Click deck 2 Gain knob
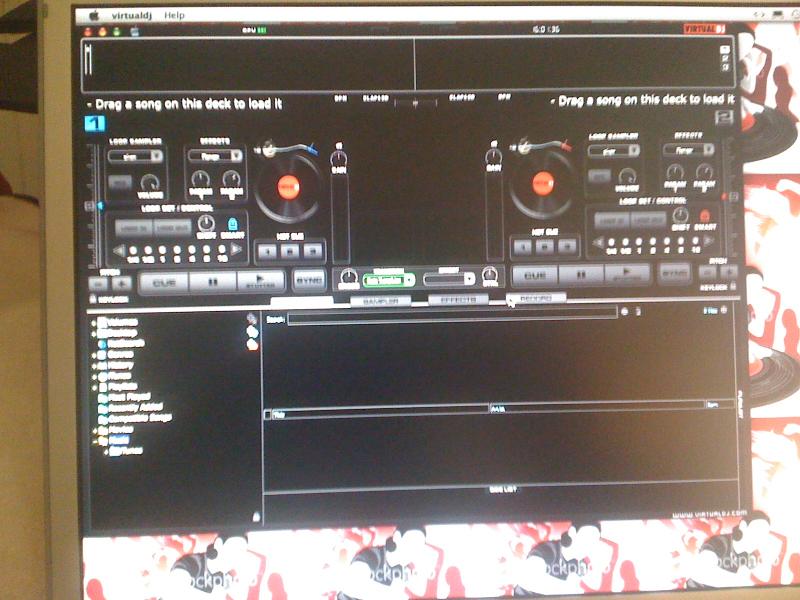Screen dimensions: 800x600 494,156
